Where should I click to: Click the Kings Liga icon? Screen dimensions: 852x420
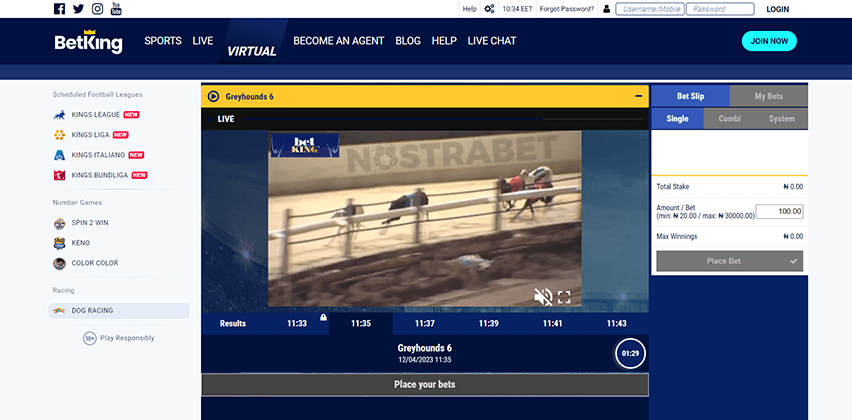(59, 135)
